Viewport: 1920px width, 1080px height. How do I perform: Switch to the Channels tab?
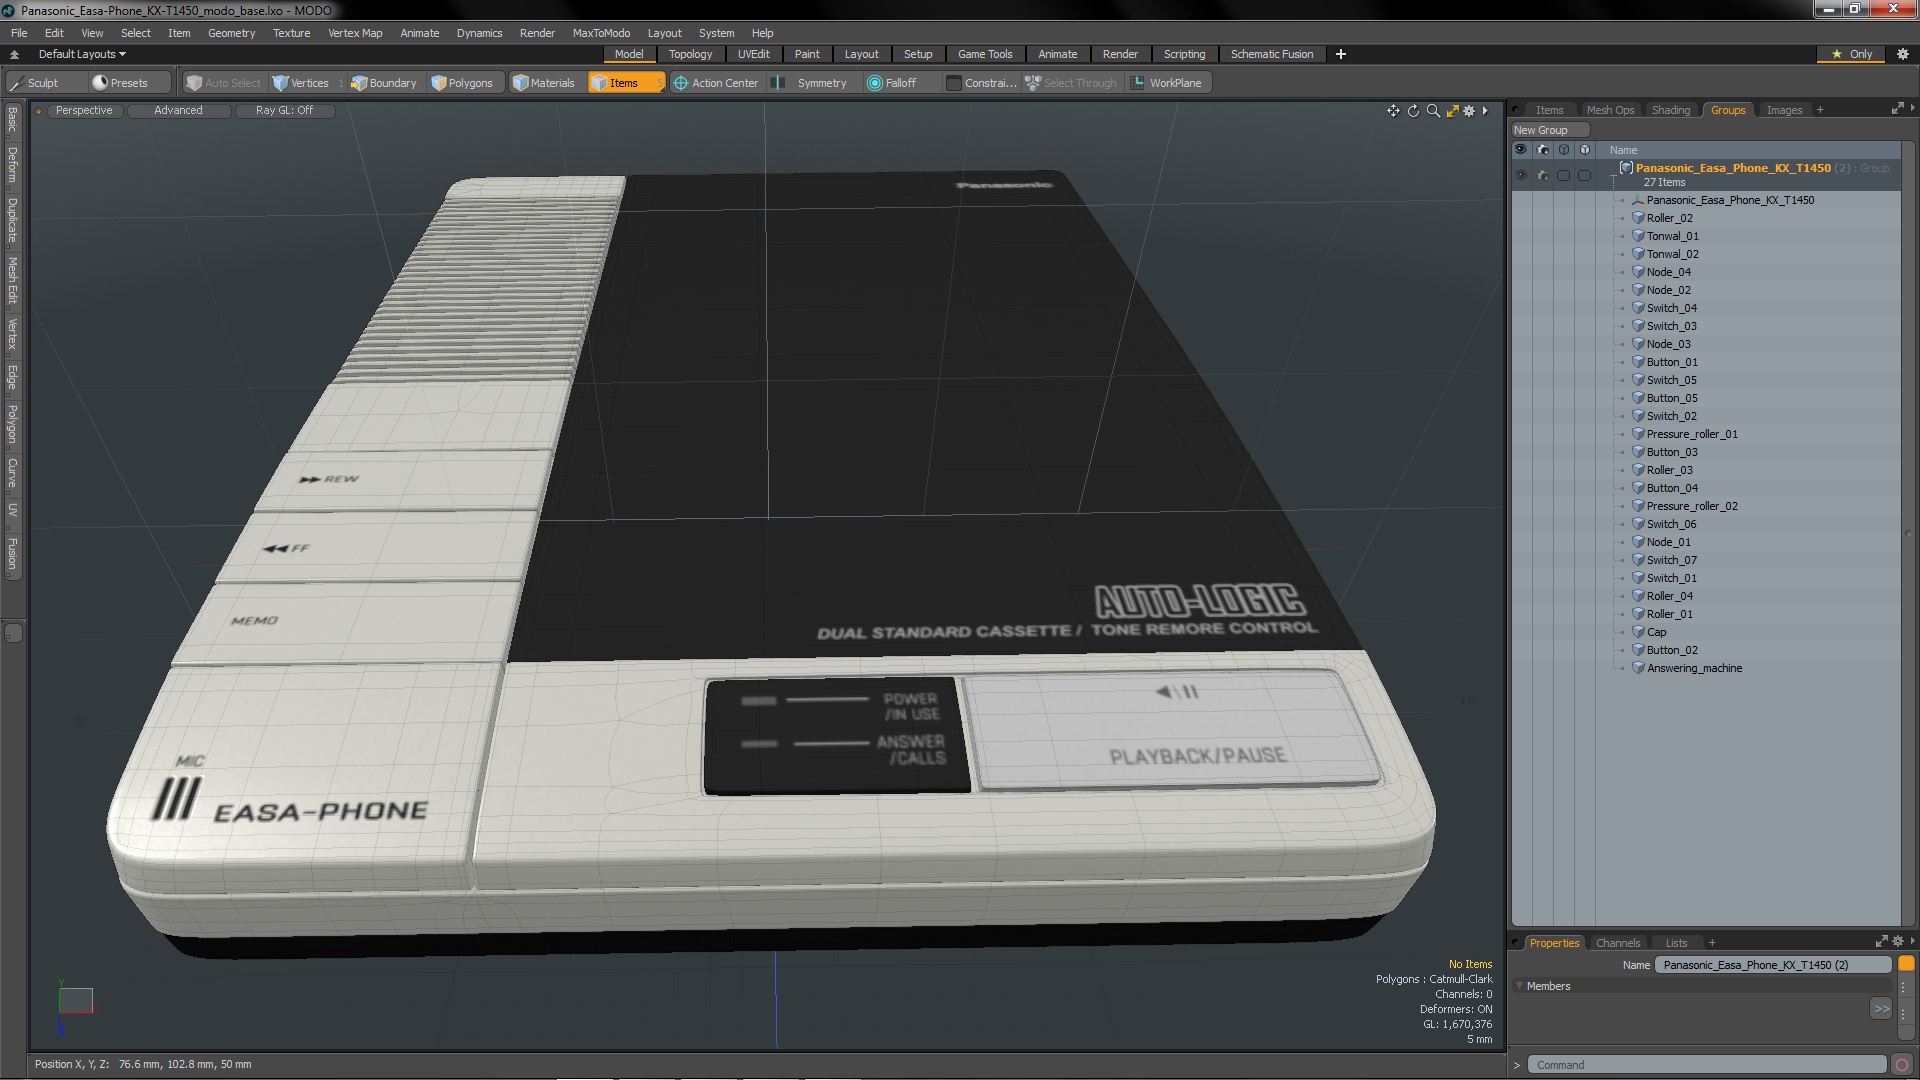(x=1617, y=943)
